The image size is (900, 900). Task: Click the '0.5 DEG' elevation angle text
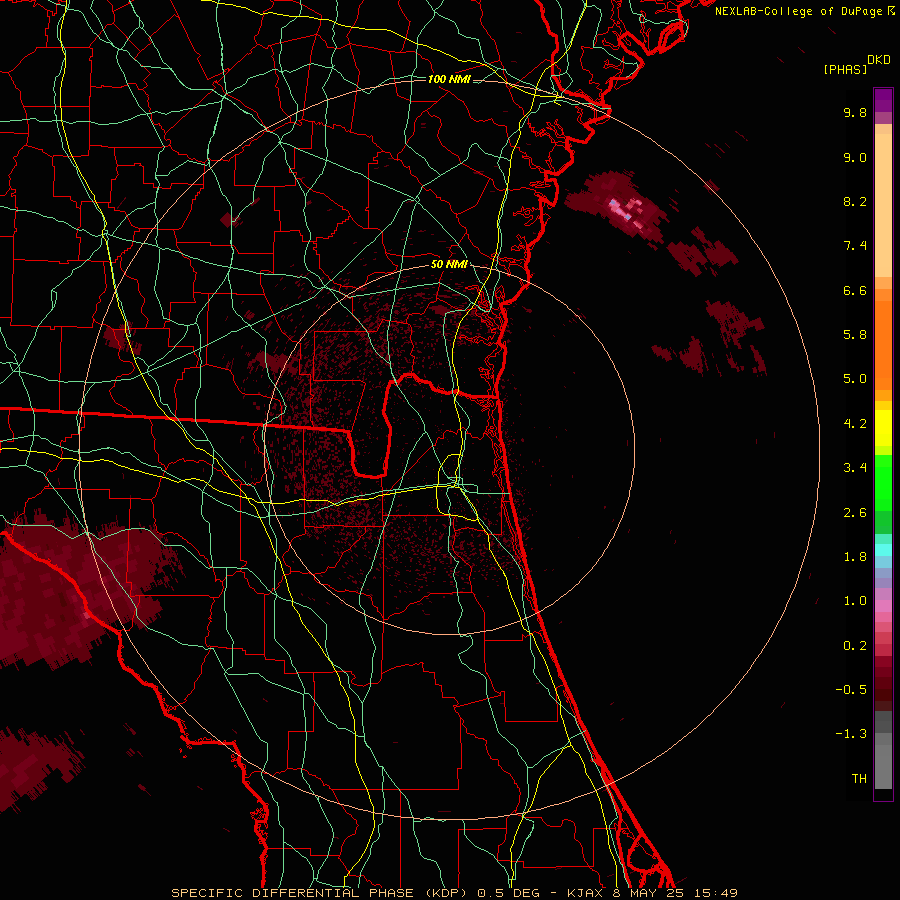coord(510,893)
